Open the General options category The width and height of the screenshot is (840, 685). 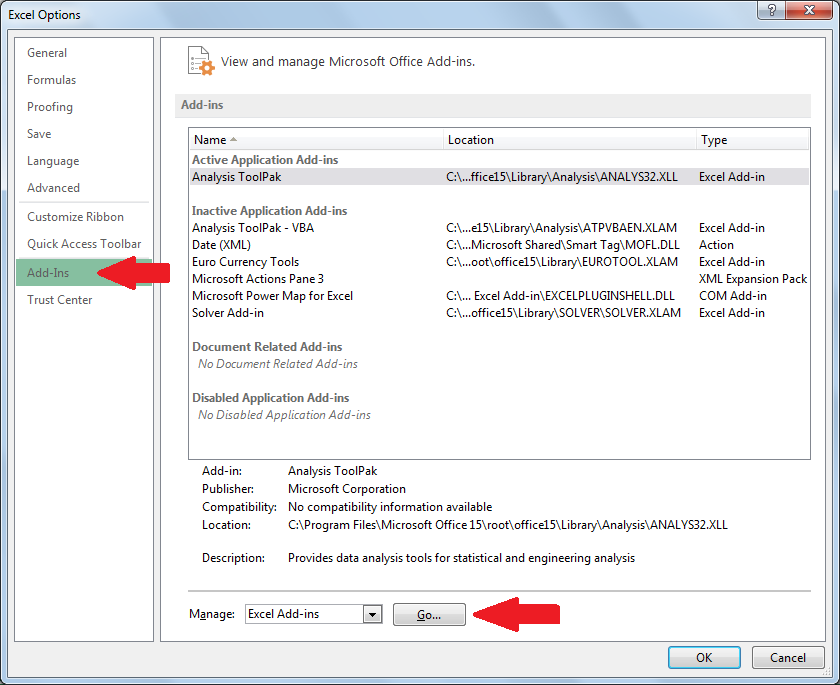(47, 53)
